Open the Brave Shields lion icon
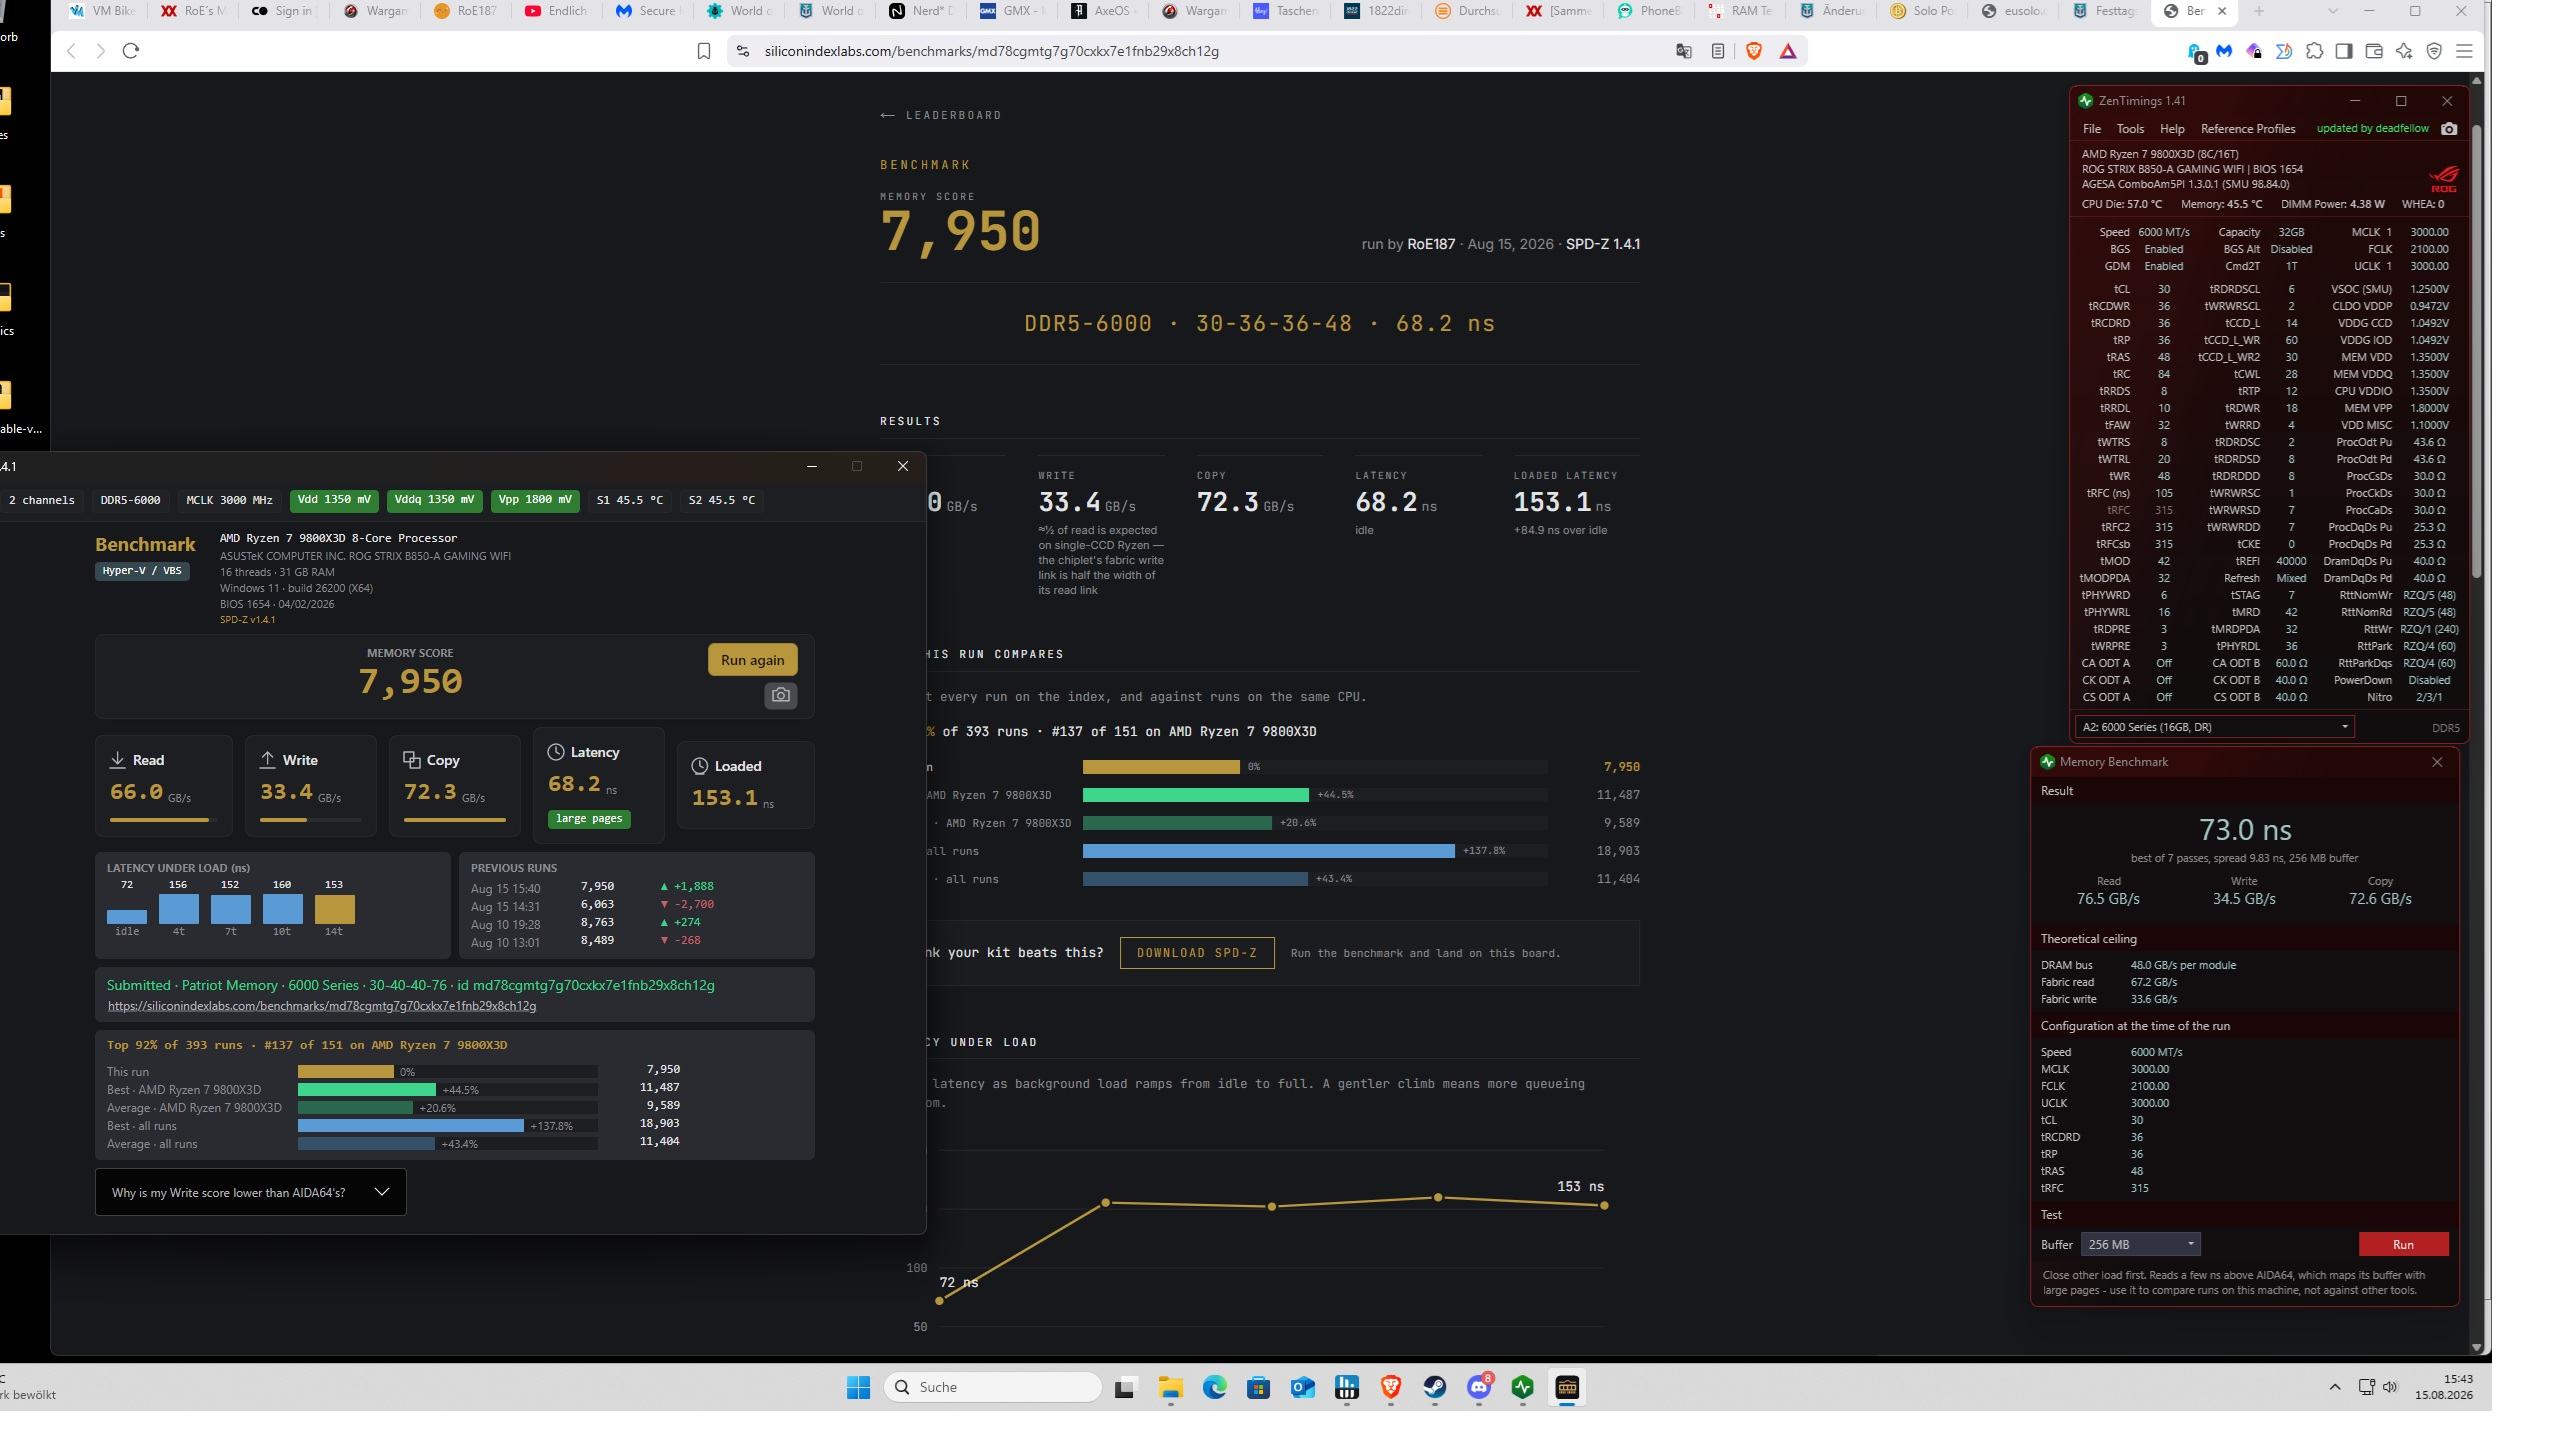 click(x=1753, y=51)
